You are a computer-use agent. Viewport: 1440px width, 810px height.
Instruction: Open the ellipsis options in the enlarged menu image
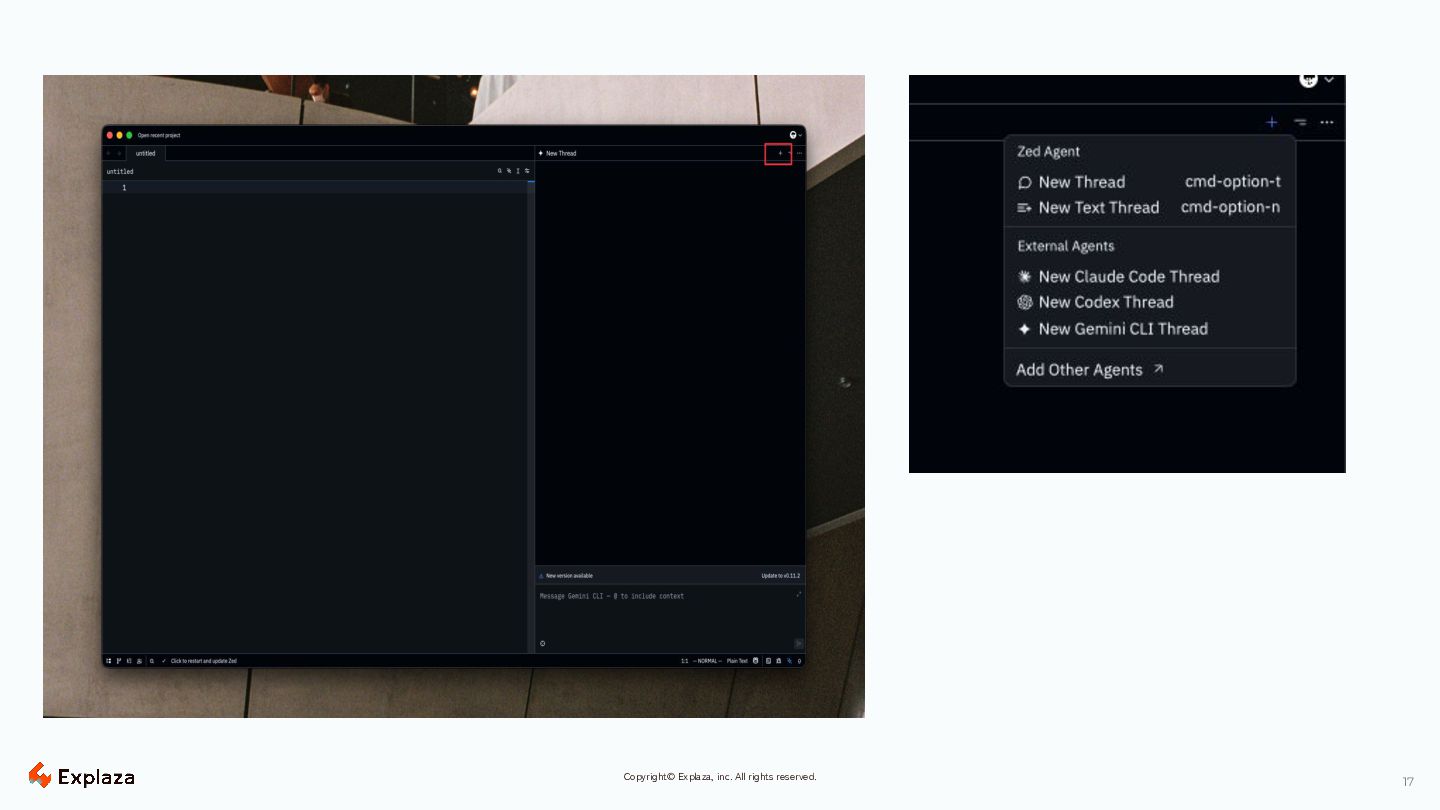1327,122
